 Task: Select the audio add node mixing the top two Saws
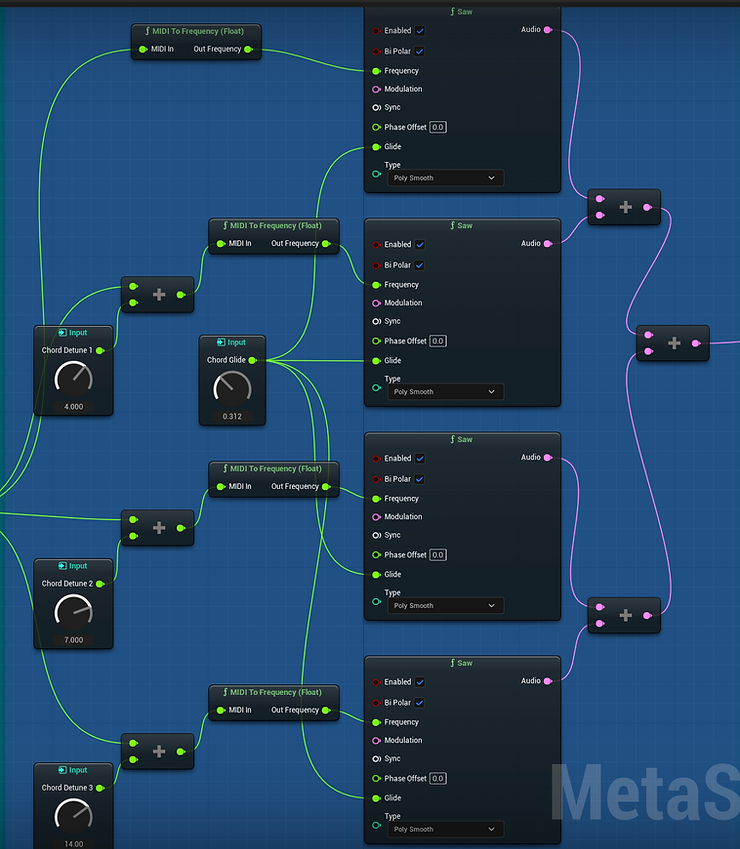click(625, 207)
